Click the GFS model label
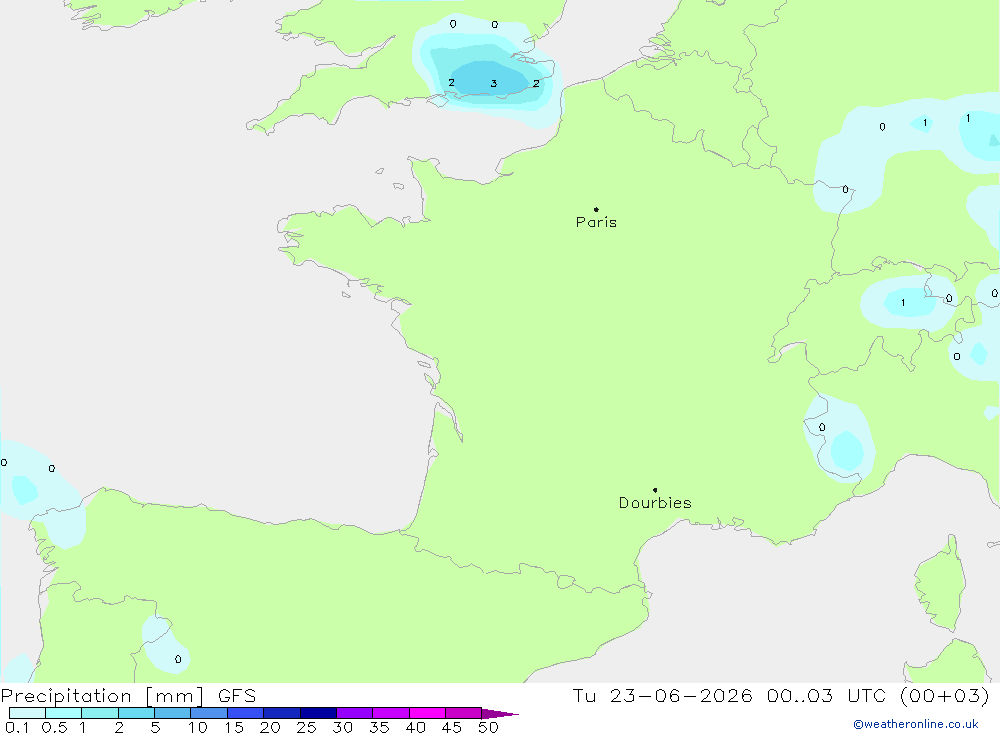Viewport: 1000px width, 733px height. 237,696
